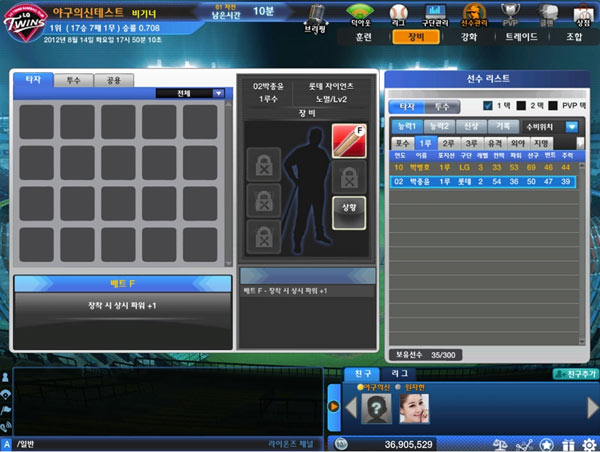
Task: Open the 구단관리 team management icon
Action: pyautogui.click(x=435, y=14)
